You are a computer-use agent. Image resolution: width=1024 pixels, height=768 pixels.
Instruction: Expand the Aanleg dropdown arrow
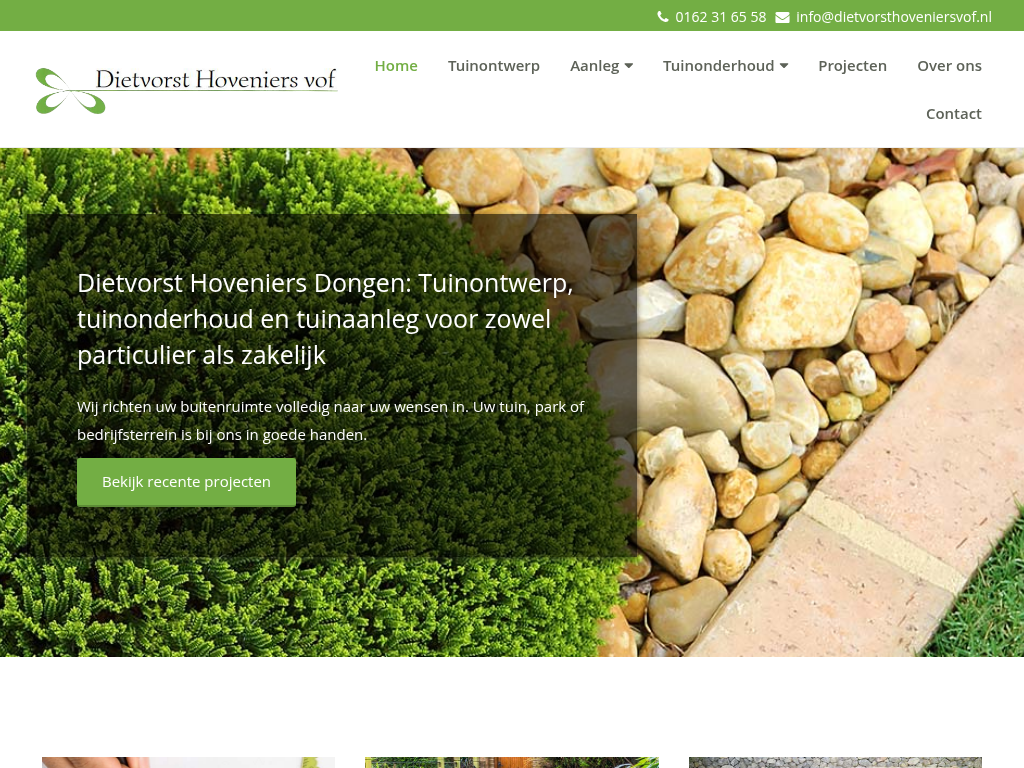click(x=629, y=66)
